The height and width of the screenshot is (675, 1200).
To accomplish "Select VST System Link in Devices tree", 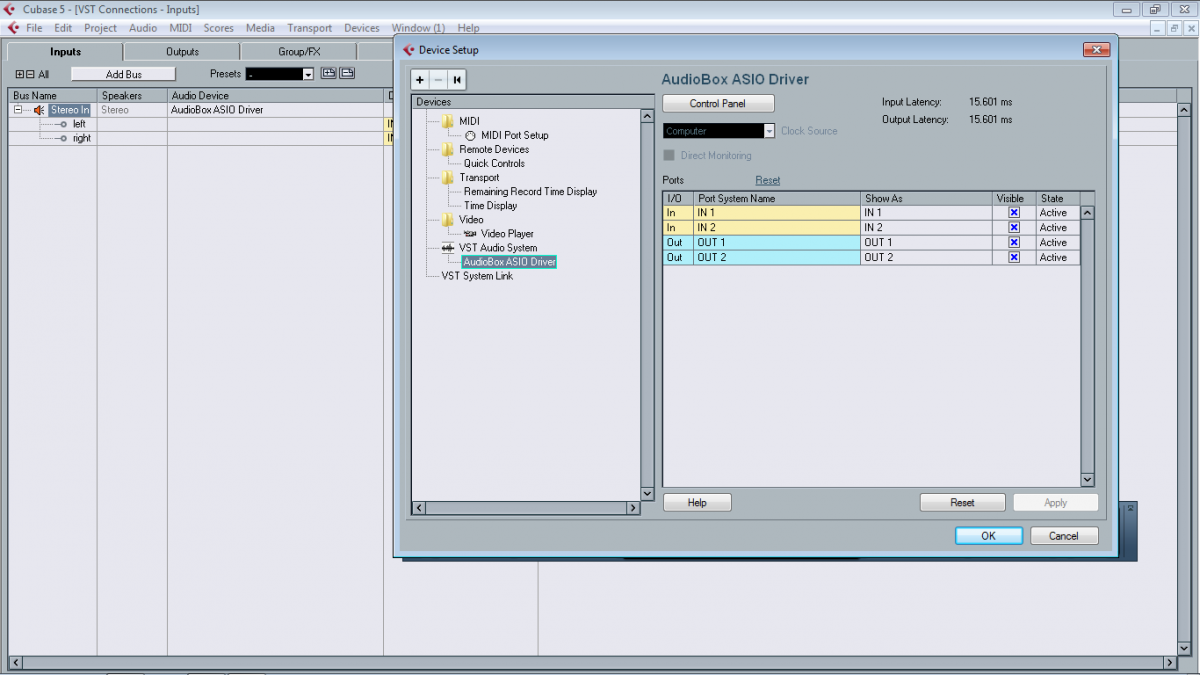I will (477, 276).
